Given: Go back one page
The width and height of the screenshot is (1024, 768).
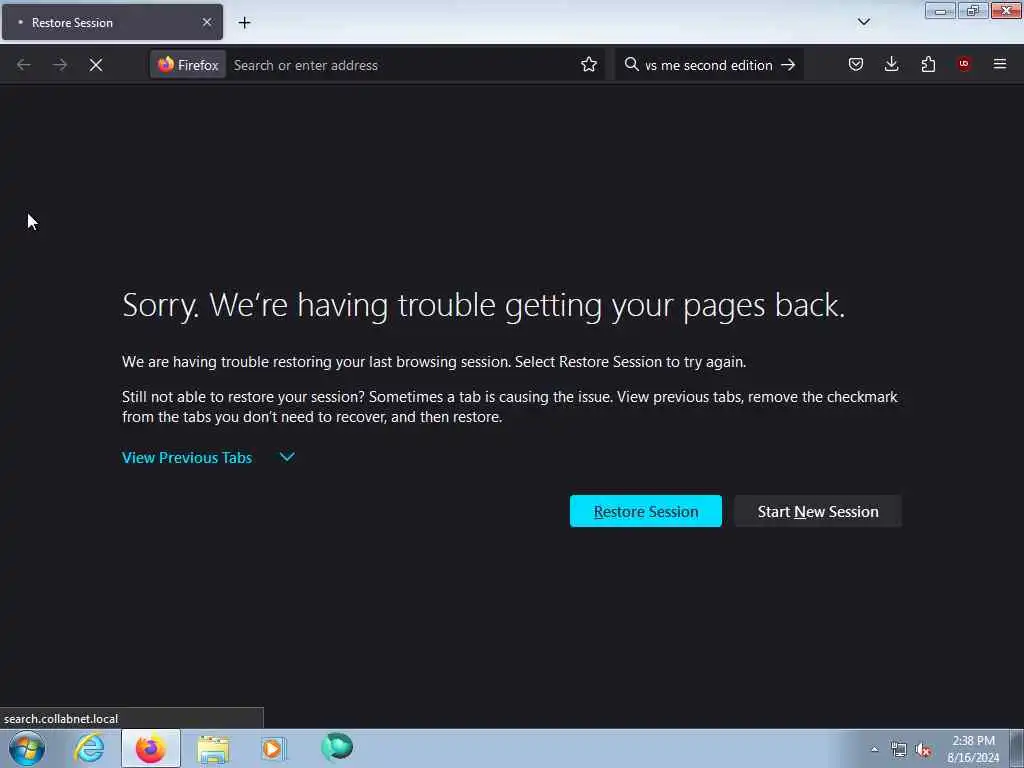Looking at the screenshot, I should click(24, 65).
